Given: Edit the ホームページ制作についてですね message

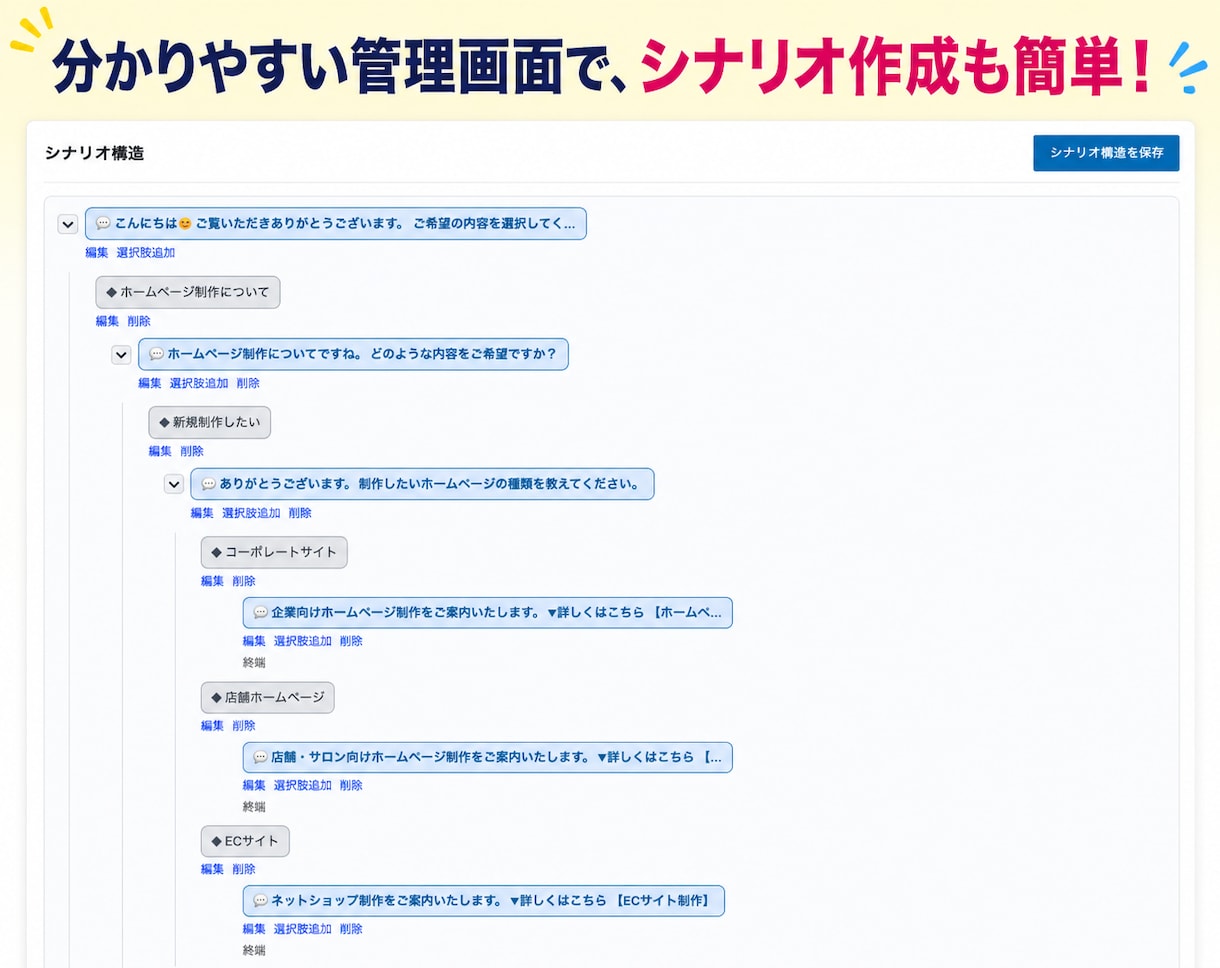Looking at the screenshot, I should click(x=150, y=383).
